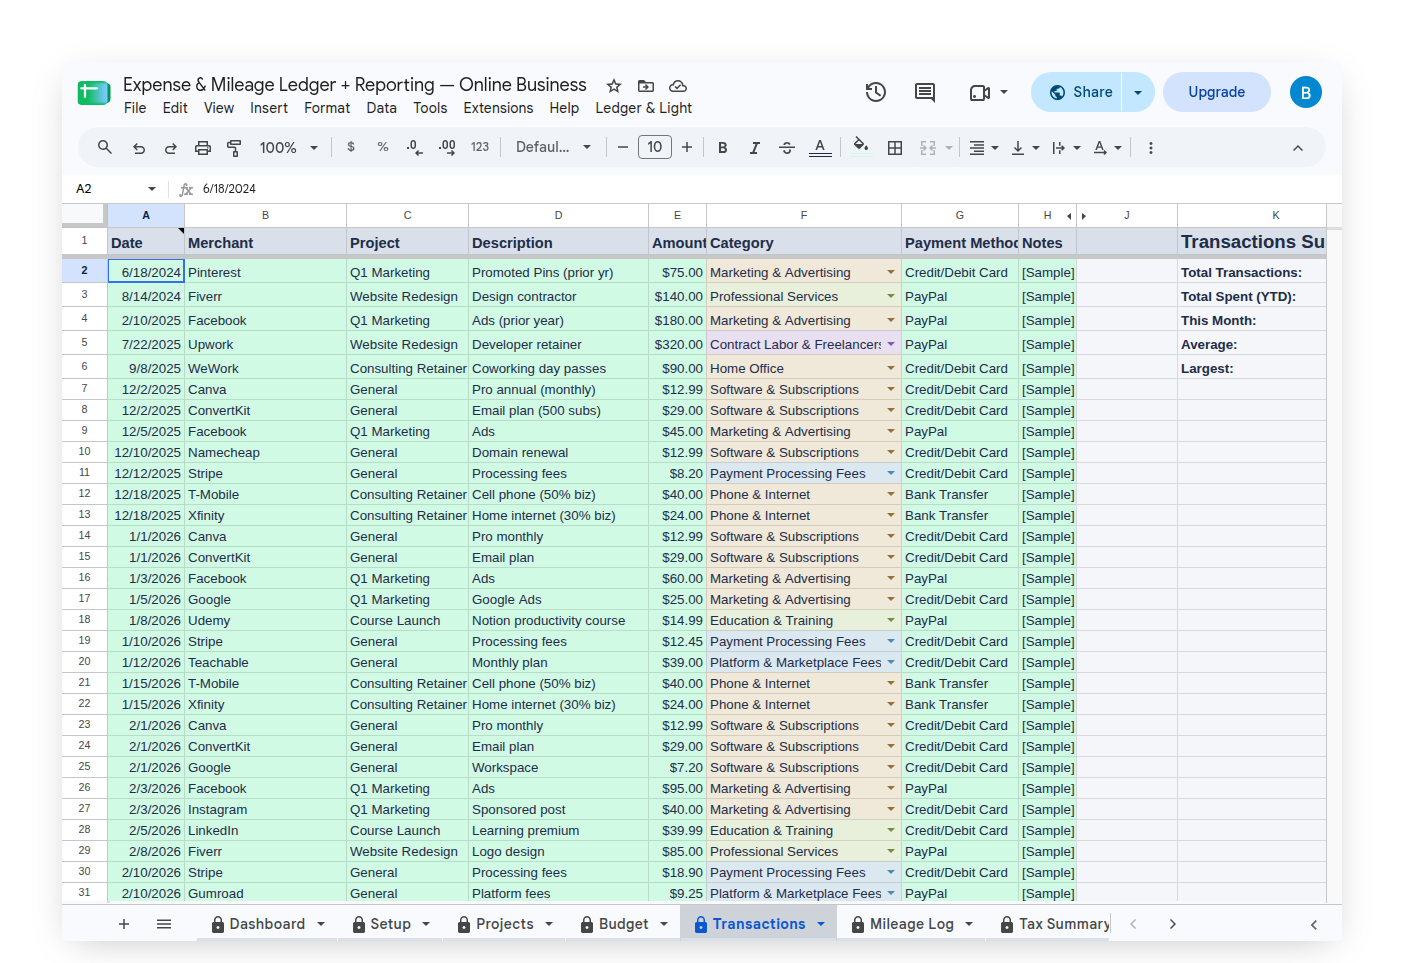Click the Upgrade button

pyautogui.click(x=1217, y=92)
